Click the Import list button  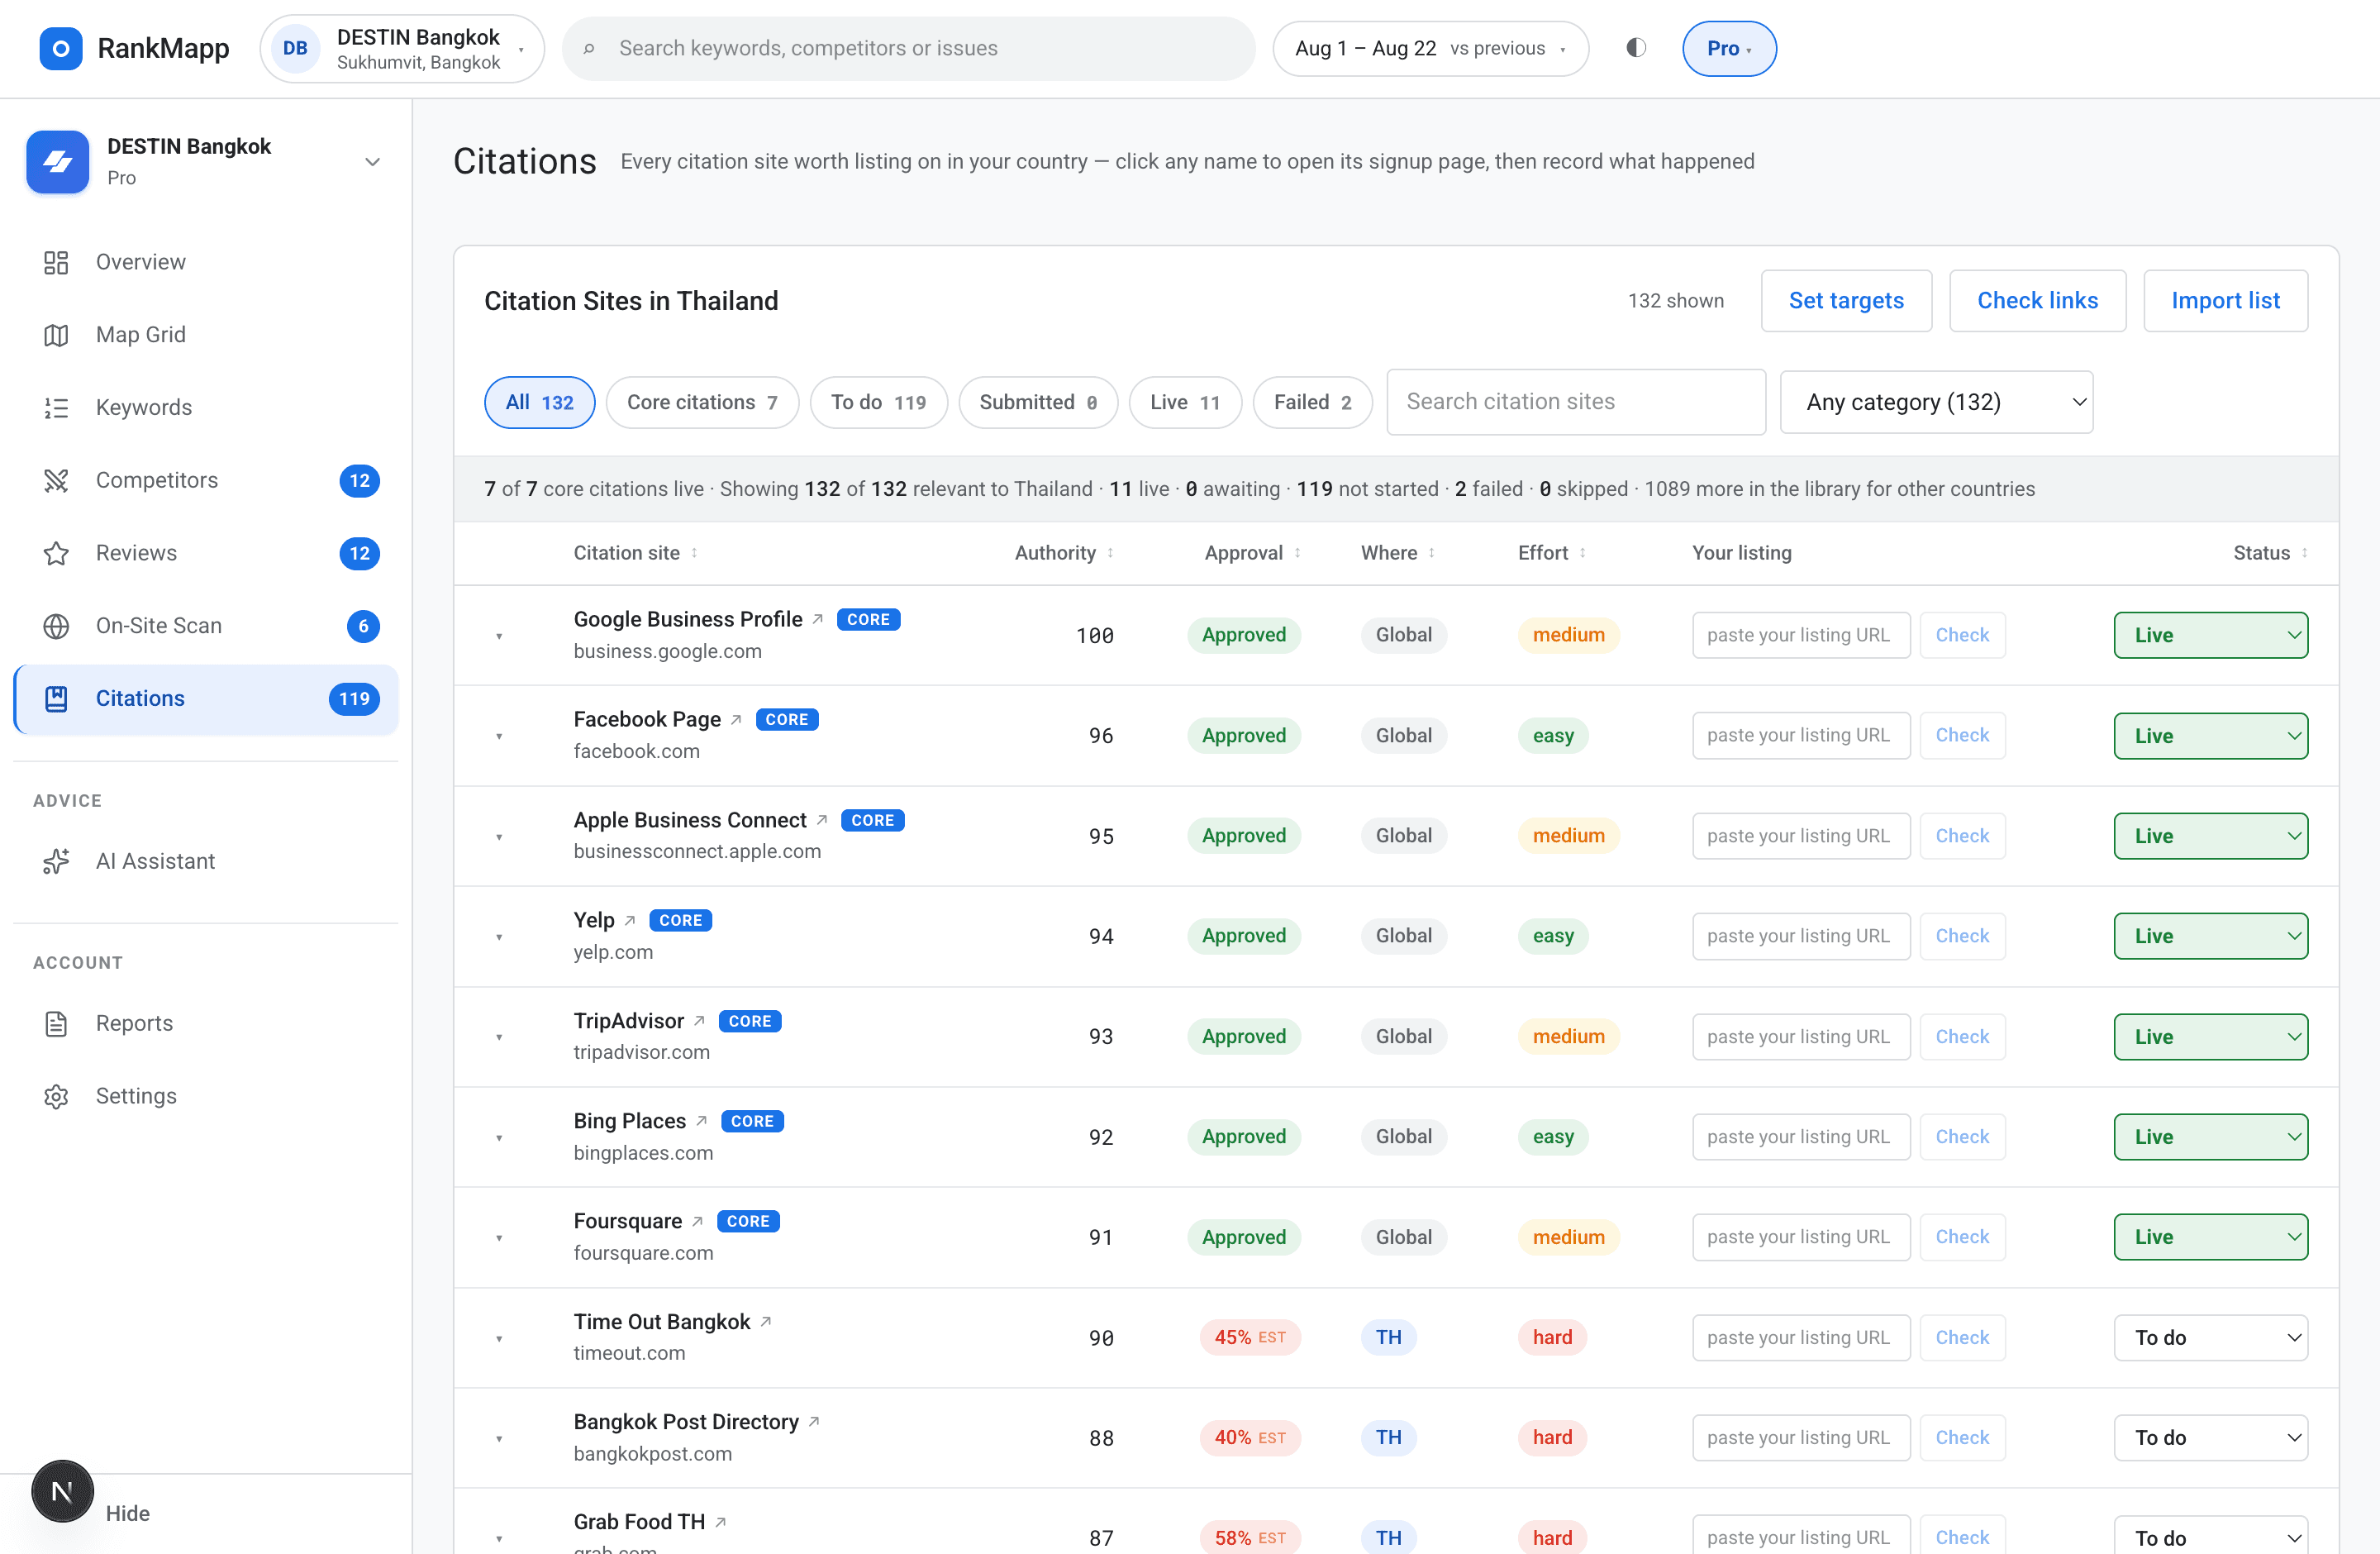tap(2225, 300)
